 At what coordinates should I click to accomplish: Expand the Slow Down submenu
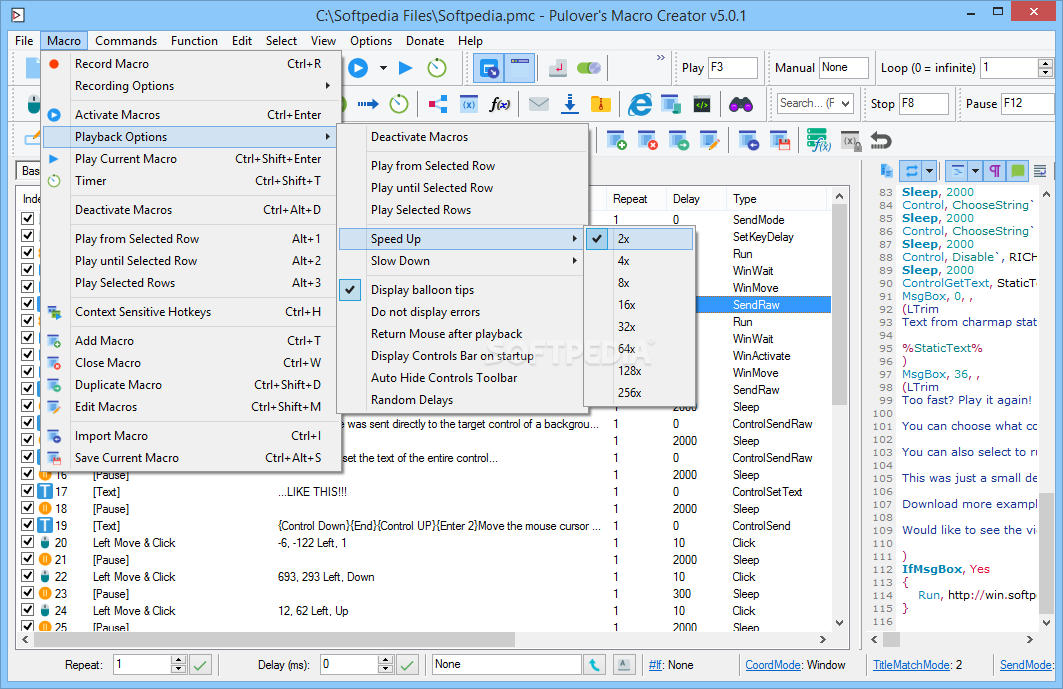tap(462, 260)
